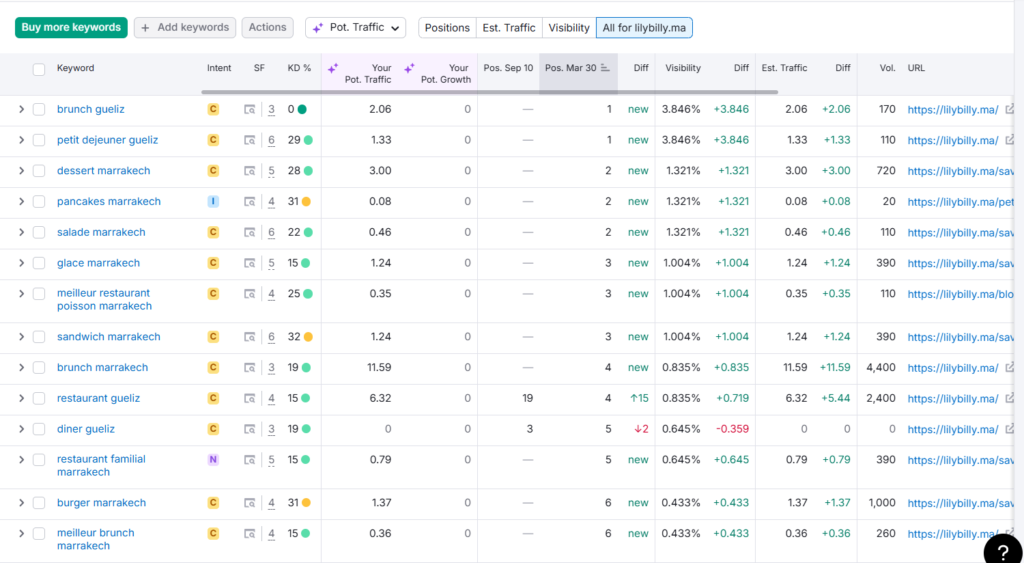Open the glace marrakech keyword link
Screen dimensions: 1024x563
pyautogui.click(x=98, y=263)
